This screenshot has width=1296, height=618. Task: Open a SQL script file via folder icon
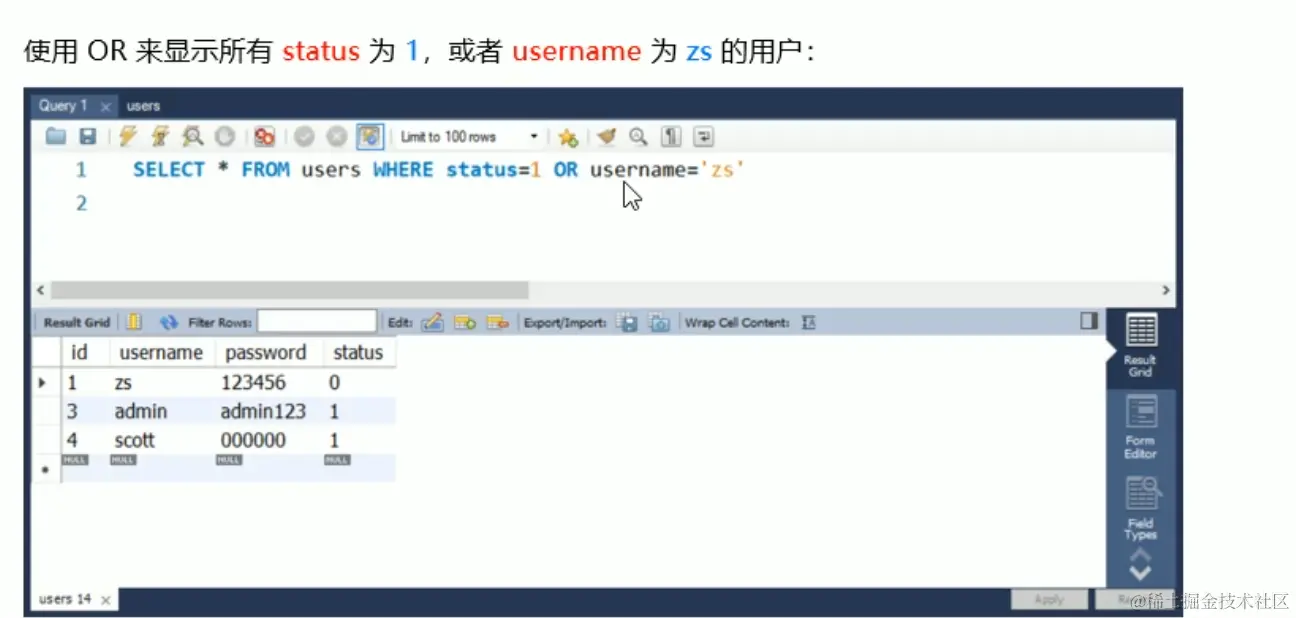(x=56, y=137)
